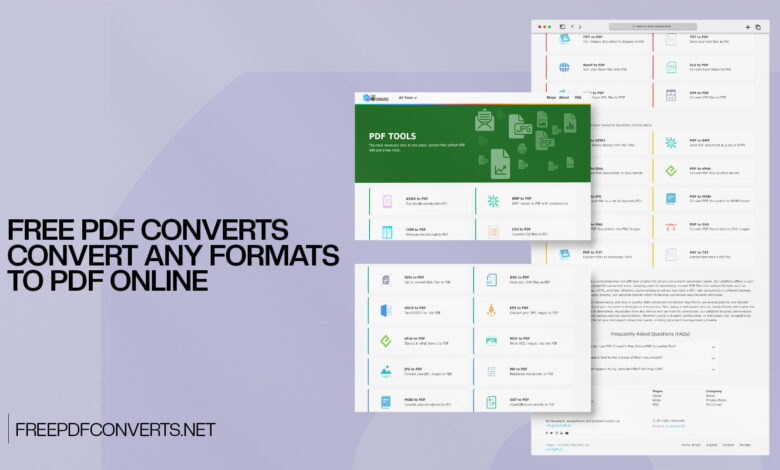Click browser new tab plus button
This screenshot has height=470, width=780.
click(x=747, y=27)
